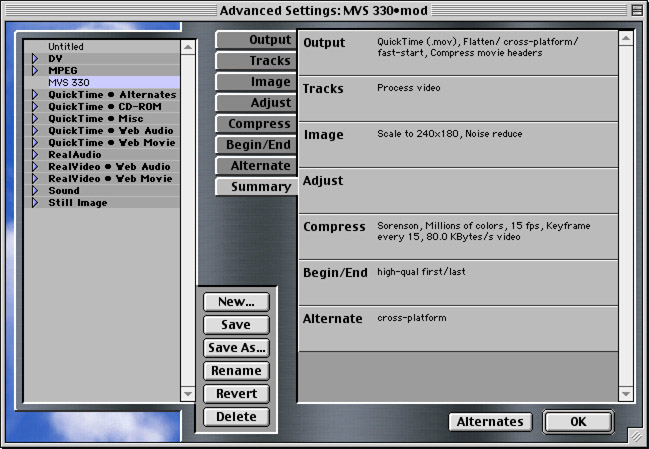
Task: Click the Revert button
Action: coord(236,394)
